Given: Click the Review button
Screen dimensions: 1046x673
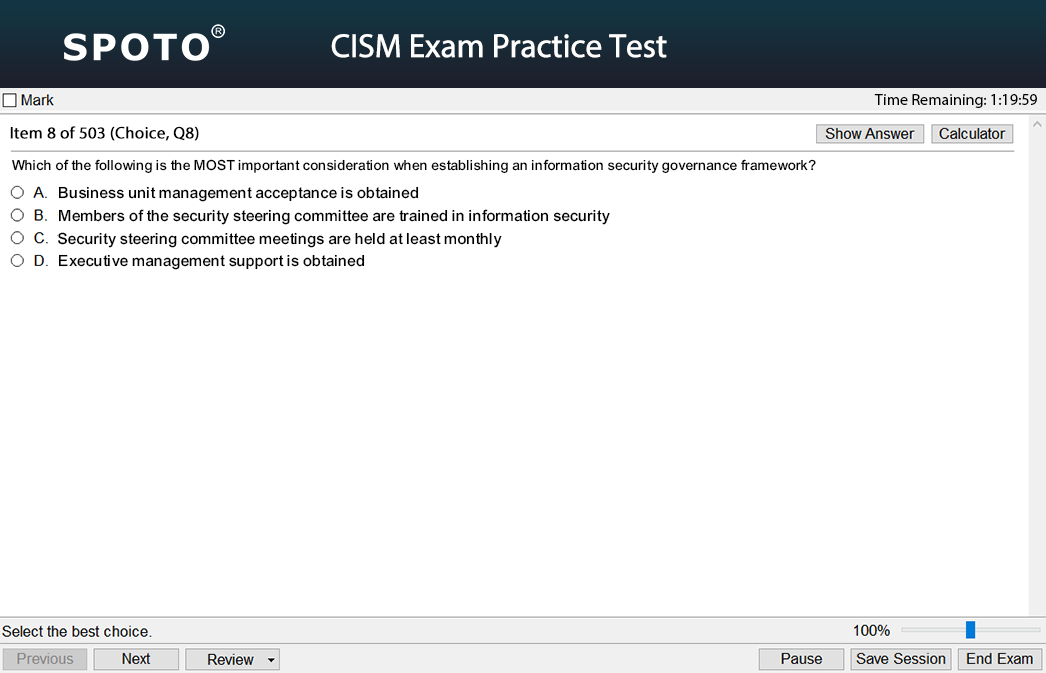Looking at the screenshot, I should (230, 660).
